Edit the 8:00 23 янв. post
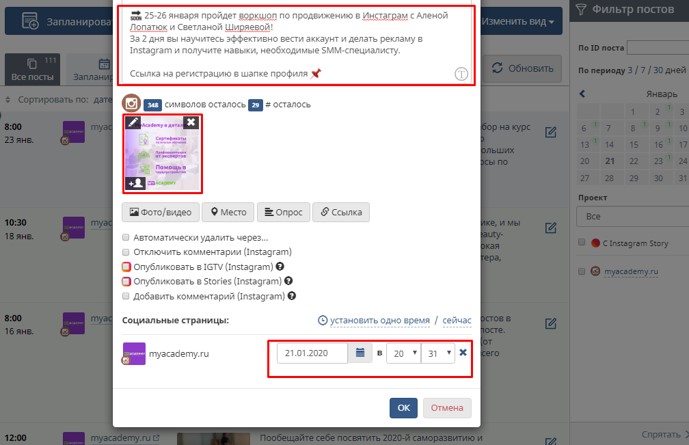 [x=551, y=132]
